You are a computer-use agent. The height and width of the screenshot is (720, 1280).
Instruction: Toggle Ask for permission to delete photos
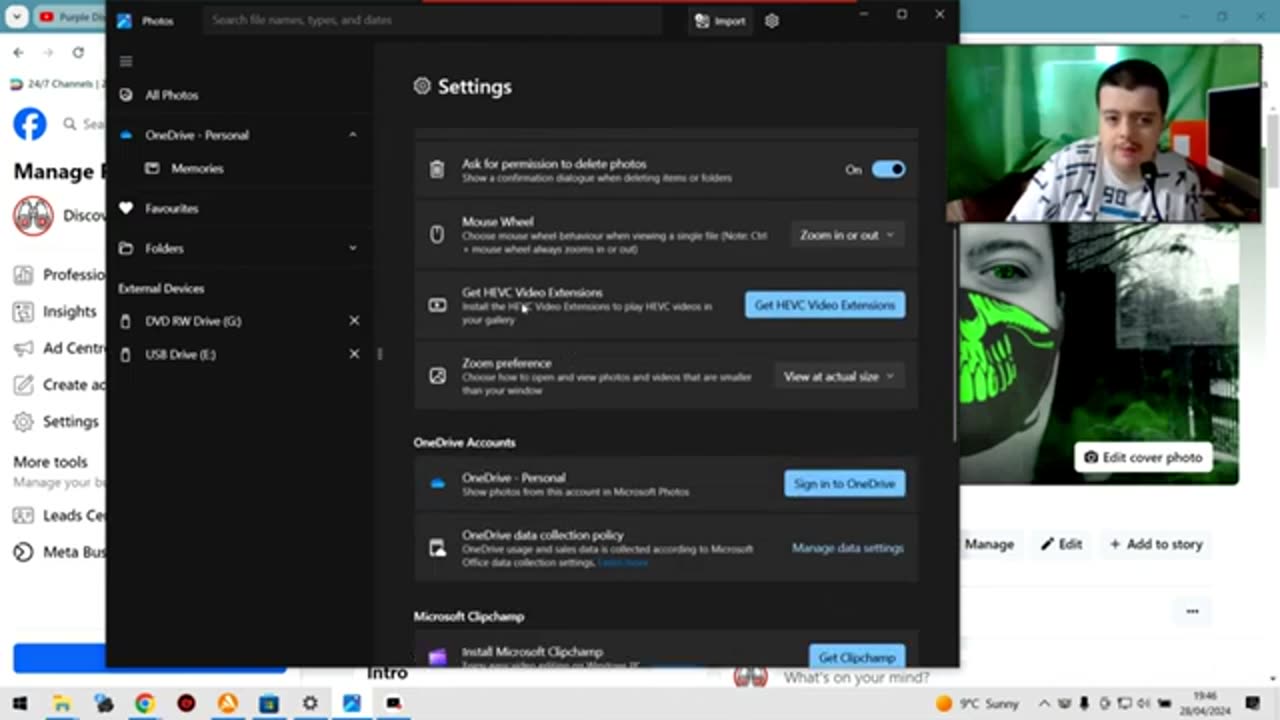(888, 170)
